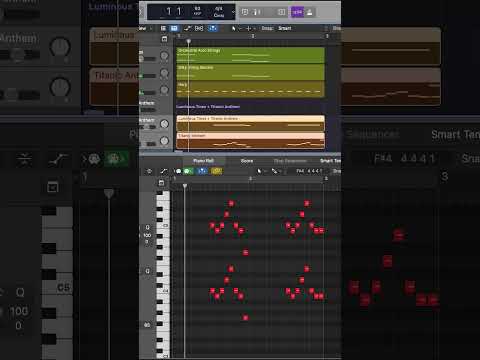Screen dimensions: 480x360
Task: Click Smart Tempo text in blurred background
Action: [x=455, y=135]
